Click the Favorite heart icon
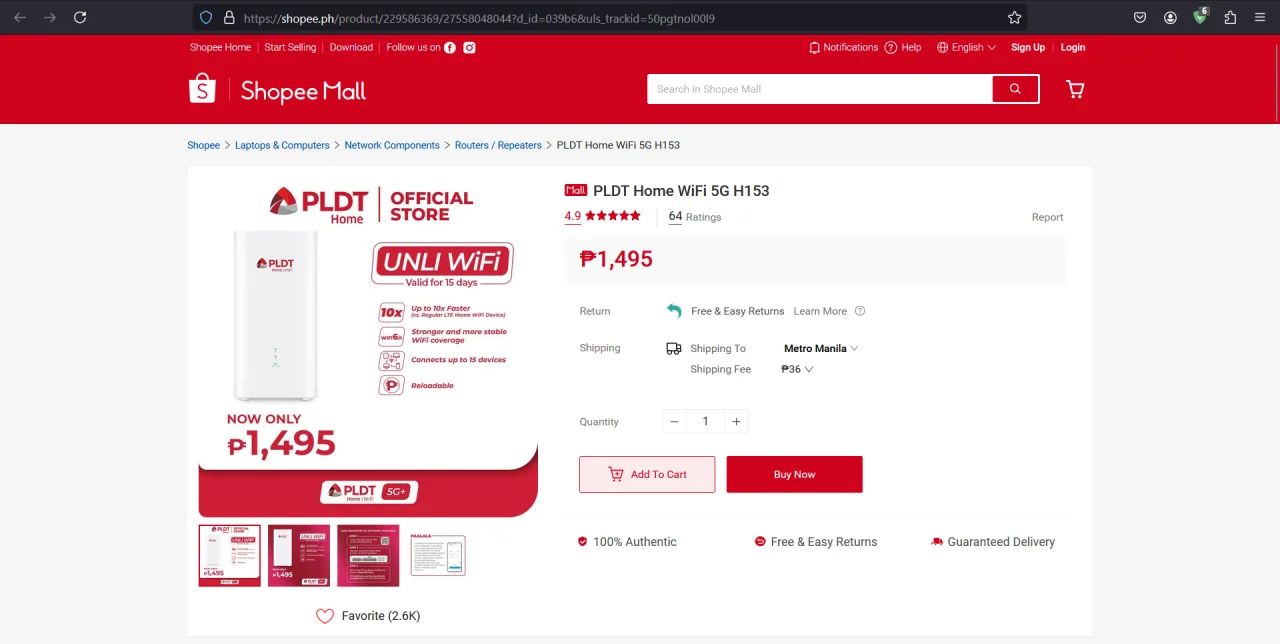 325,616
